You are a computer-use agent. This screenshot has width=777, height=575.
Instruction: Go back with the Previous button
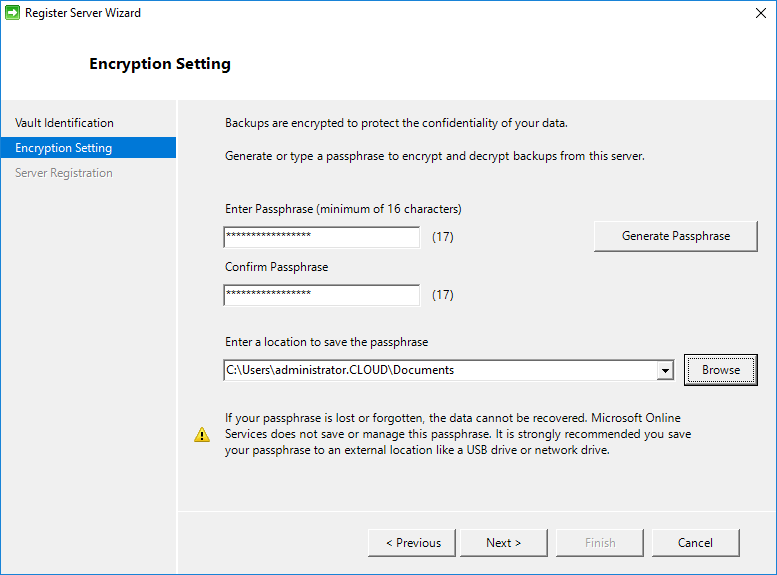pyautogui.click(x=412, y=543)
